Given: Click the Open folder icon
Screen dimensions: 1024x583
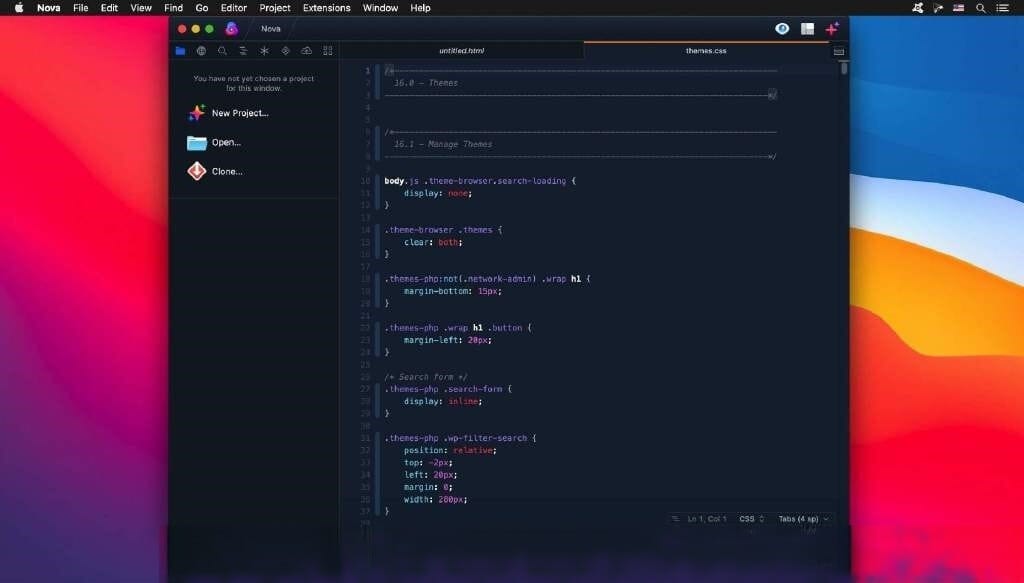Looking at the screenshot, I should coord(197,142).
